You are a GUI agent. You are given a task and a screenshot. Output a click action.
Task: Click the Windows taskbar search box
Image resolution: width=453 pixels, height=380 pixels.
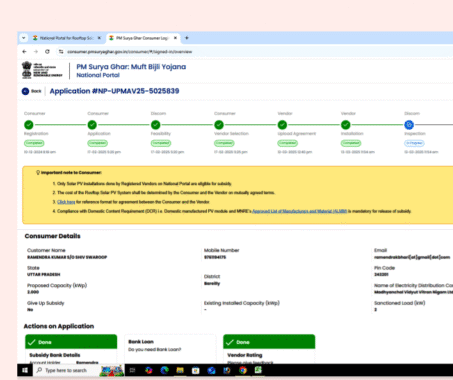coord(79,370)
